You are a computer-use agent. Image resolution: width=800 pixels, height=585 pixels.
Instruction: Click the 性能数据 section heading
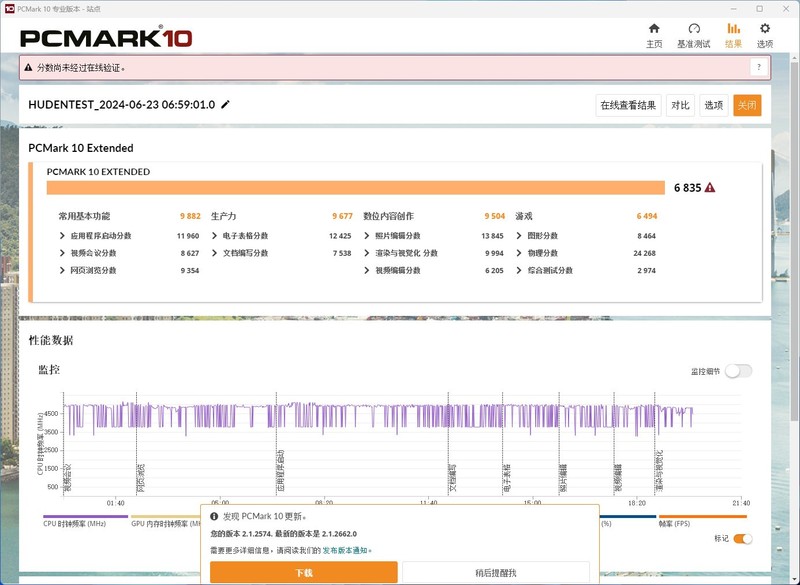pos(51,340)
